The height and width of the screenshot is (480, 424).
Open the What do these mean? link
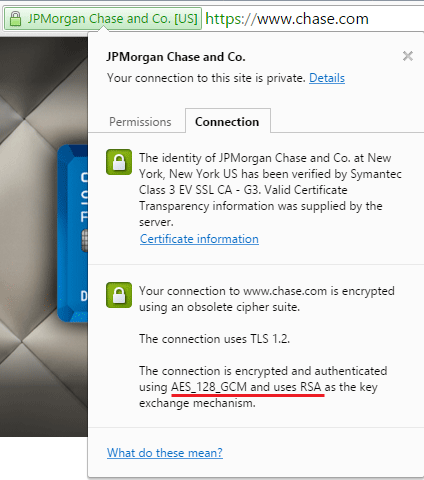[165, 453]
